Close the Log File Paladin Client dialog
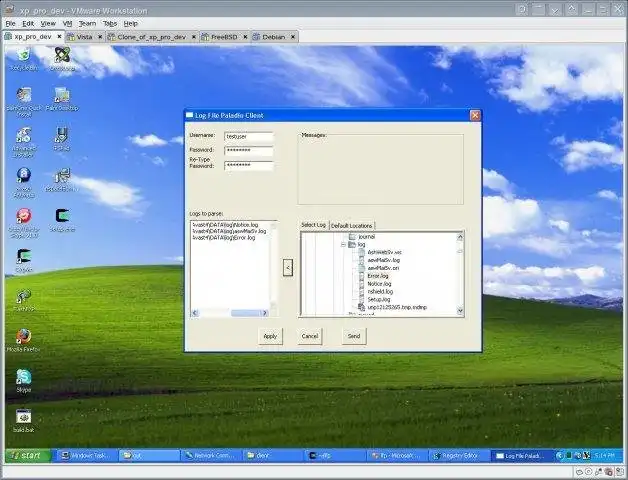628x480 pixels. pyautogui.click(x=475, y=115)
